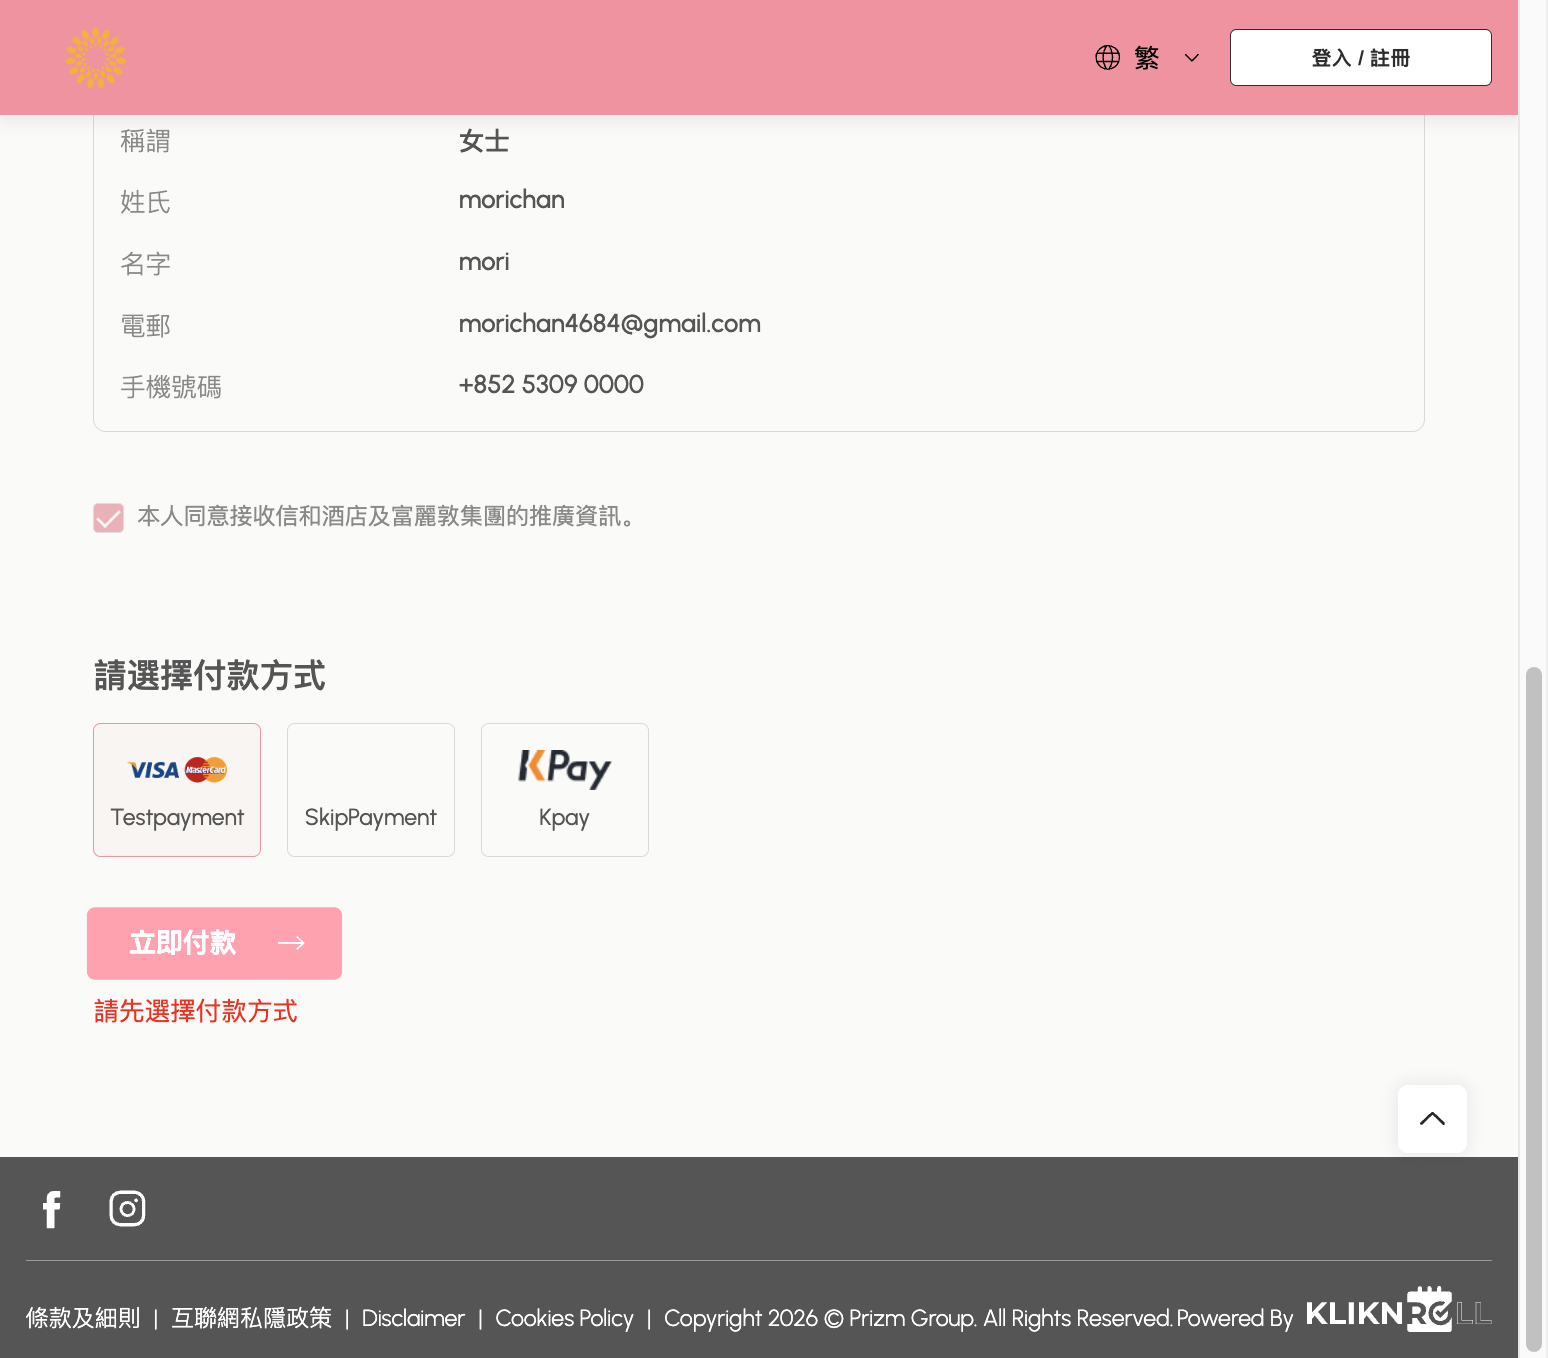
Task: Click the phone number +852 5309 0000
Action: (551, 385)
